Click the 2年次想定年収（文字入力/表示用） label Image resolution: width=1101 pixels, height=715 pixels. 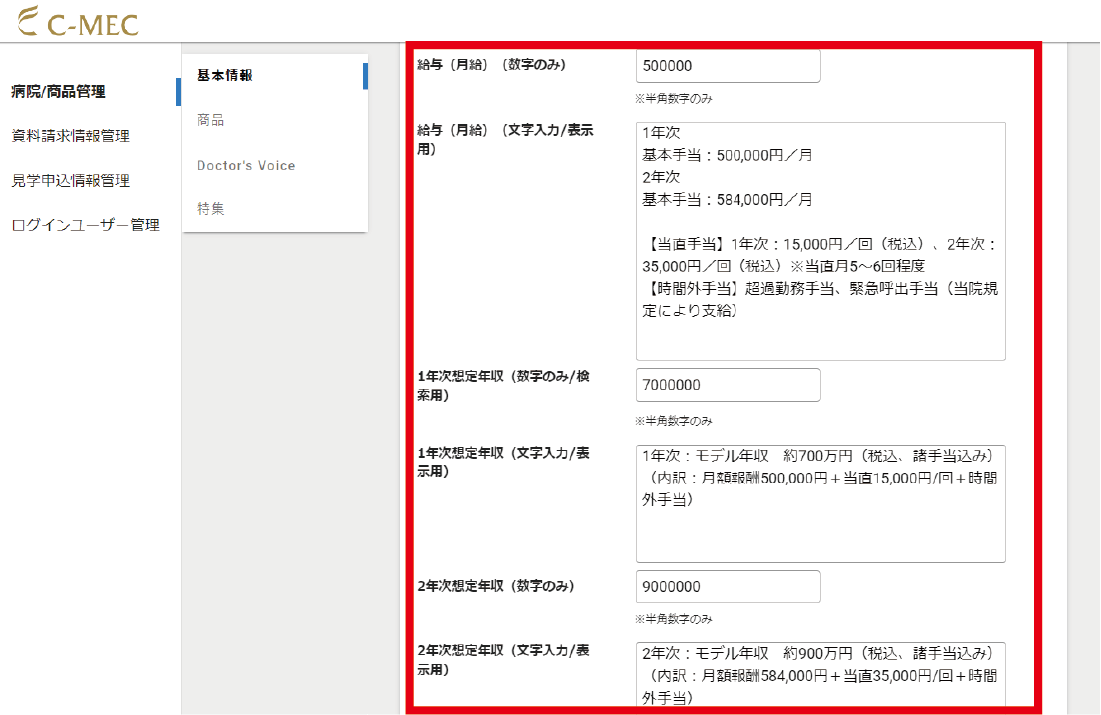pyautogui.click(x=503, y=660)
